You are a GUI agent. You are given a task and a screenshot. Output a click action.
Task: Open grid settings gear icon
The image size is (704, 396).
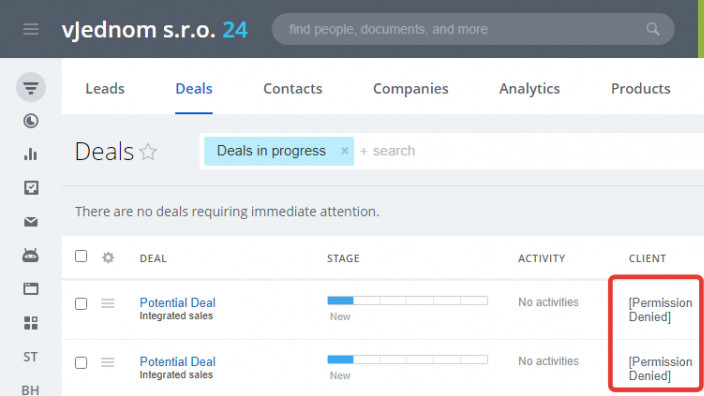coord(108,258)
